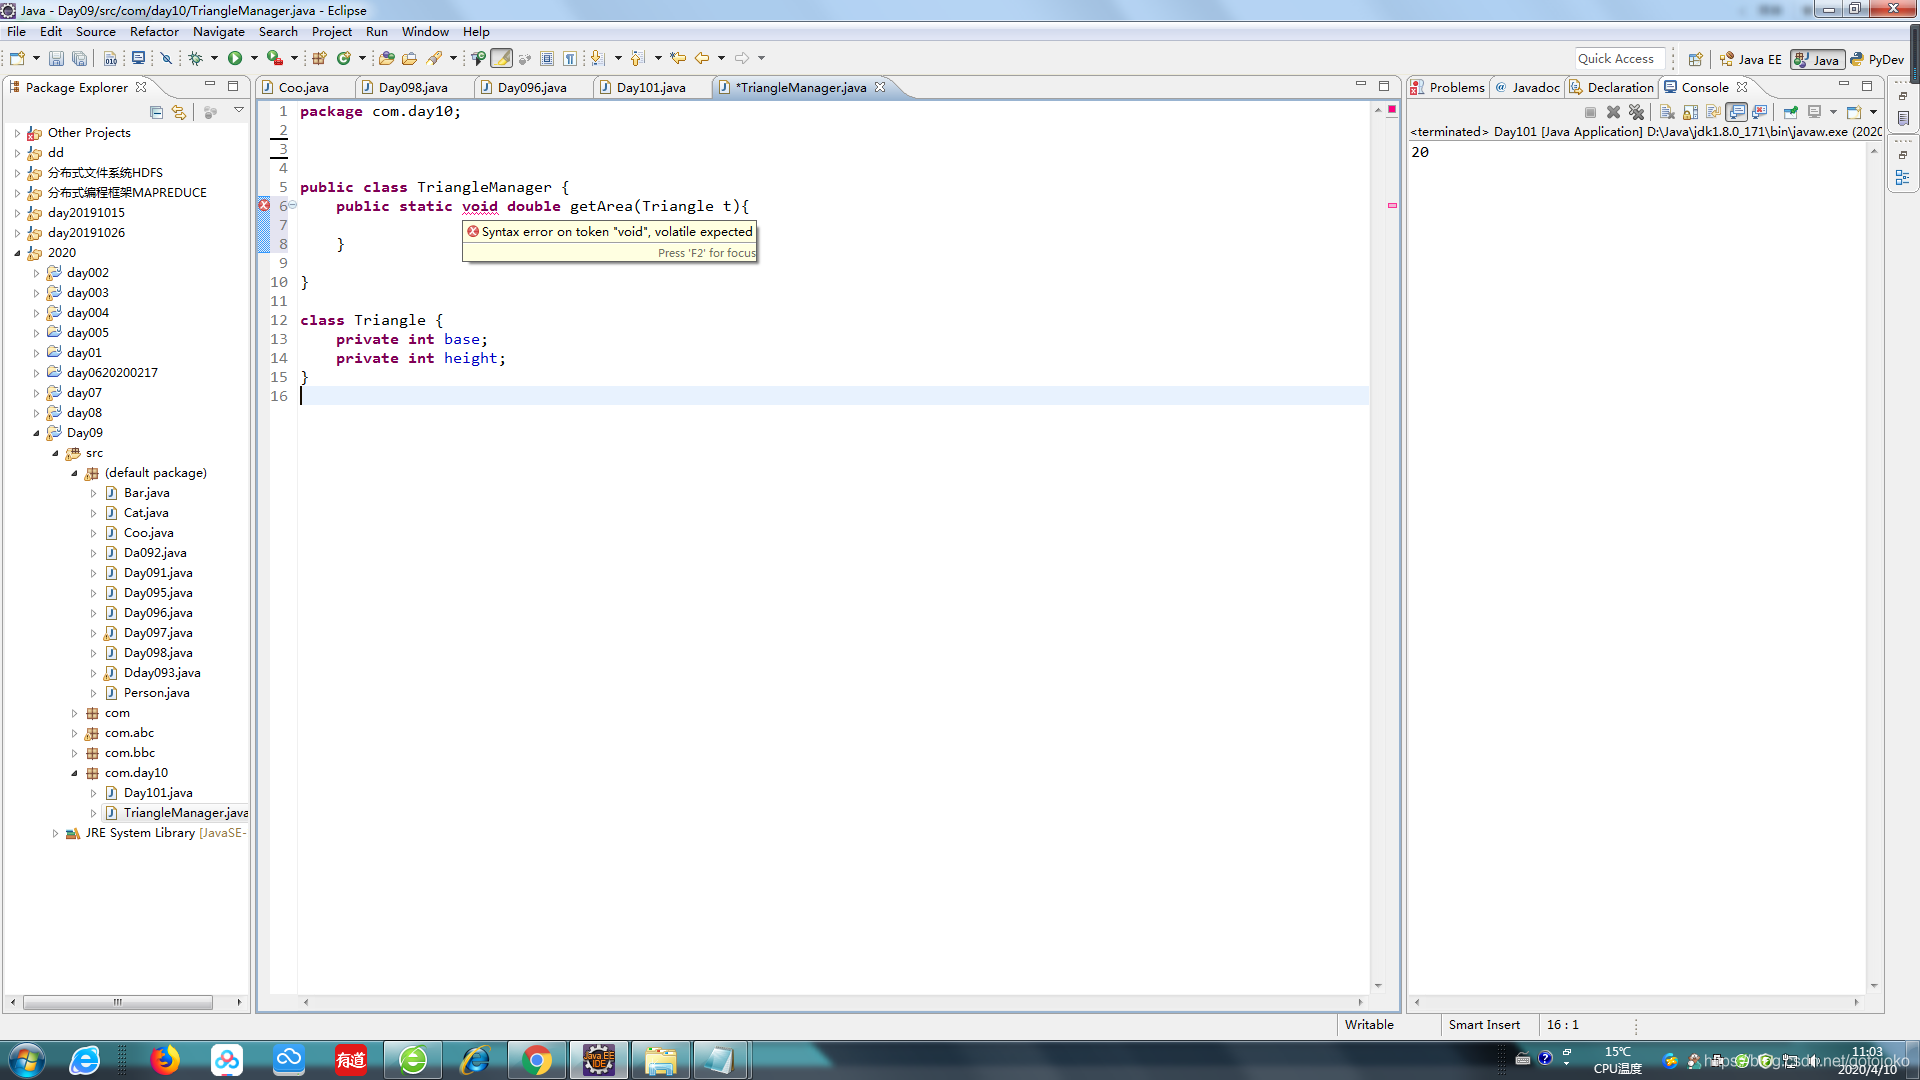Fold getArea method at line 6
This screenshot has height=1080, width=1920.
tap(293, 205)
